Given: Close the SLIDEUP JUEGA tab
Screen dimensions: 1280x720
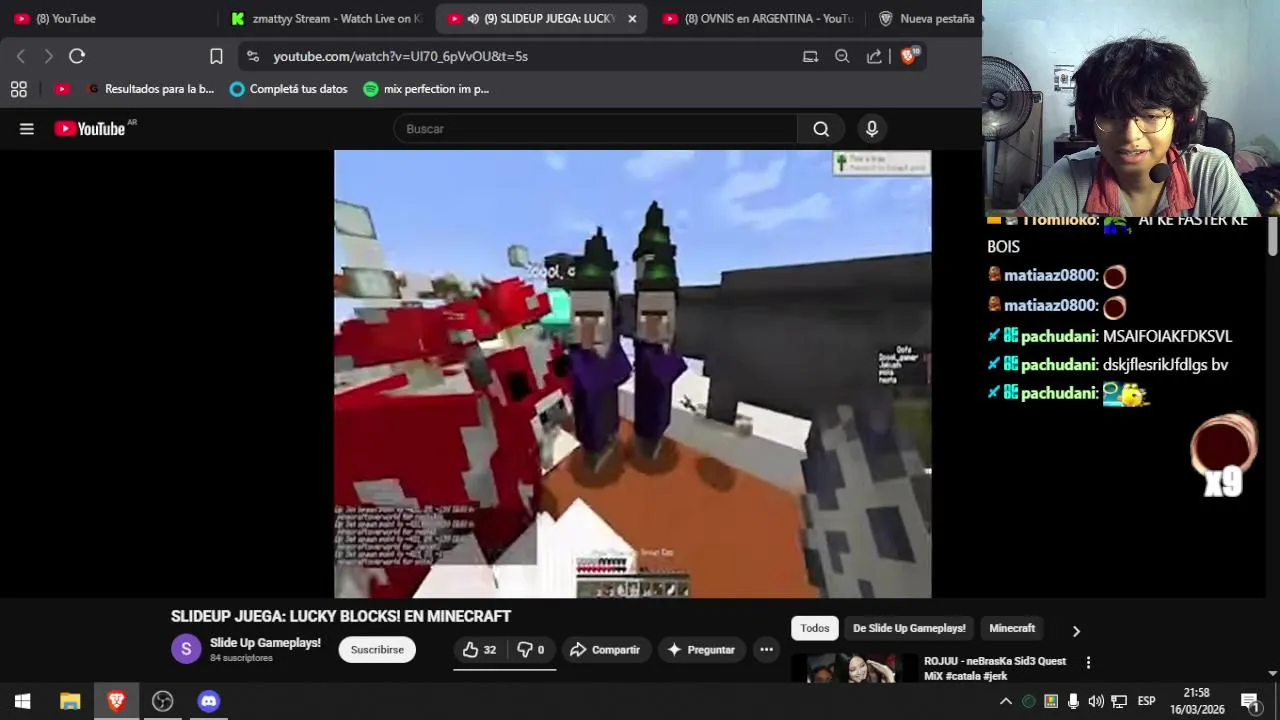Looking at the screenshot, I should (x=632, y=19).
